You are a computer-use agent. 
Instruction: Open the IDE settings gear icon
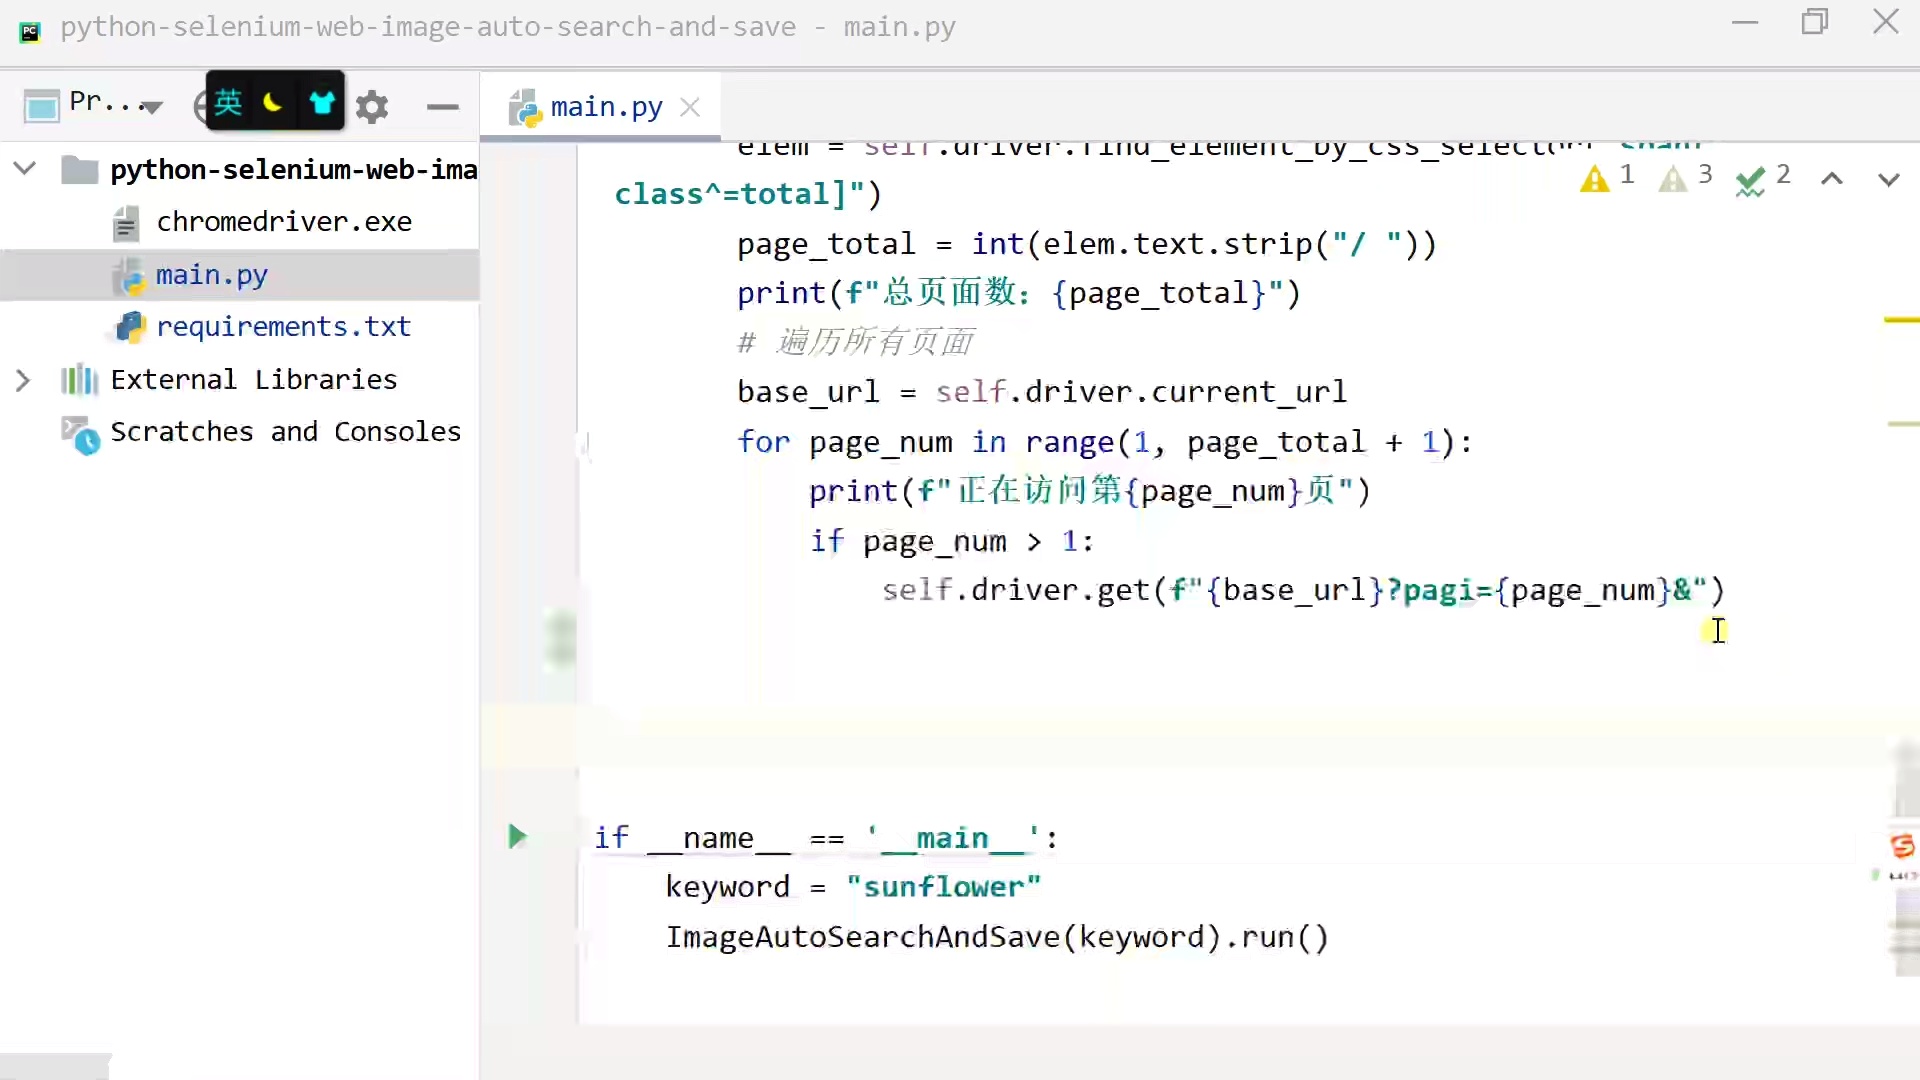tap(373, 106)
